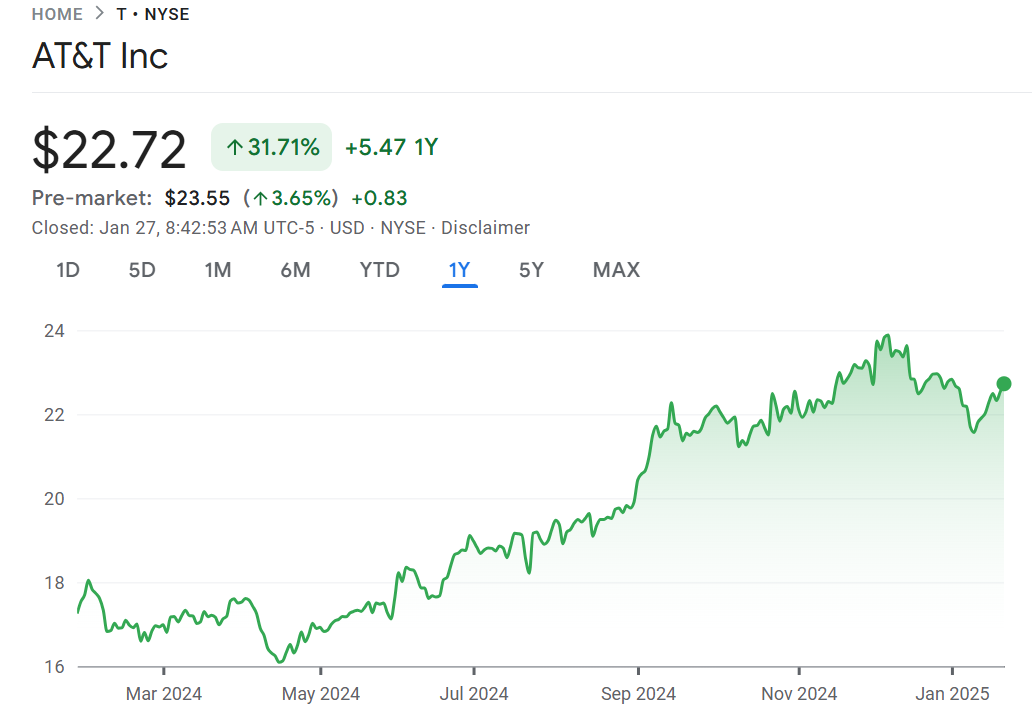This screenshot has width=1032, height=718.
Task: Switch to the 1D time range
Action: [67, 270]
